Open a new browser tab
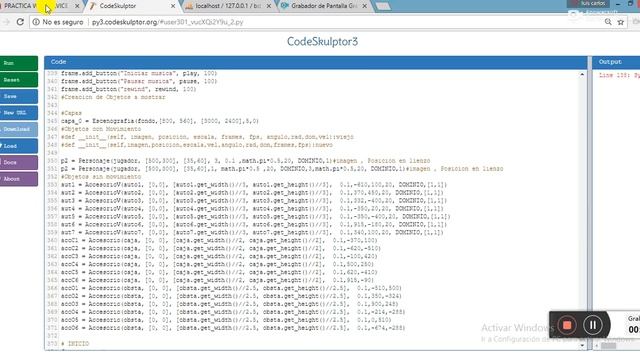Viewport: 640px width, 360px height. pos(383,6)
